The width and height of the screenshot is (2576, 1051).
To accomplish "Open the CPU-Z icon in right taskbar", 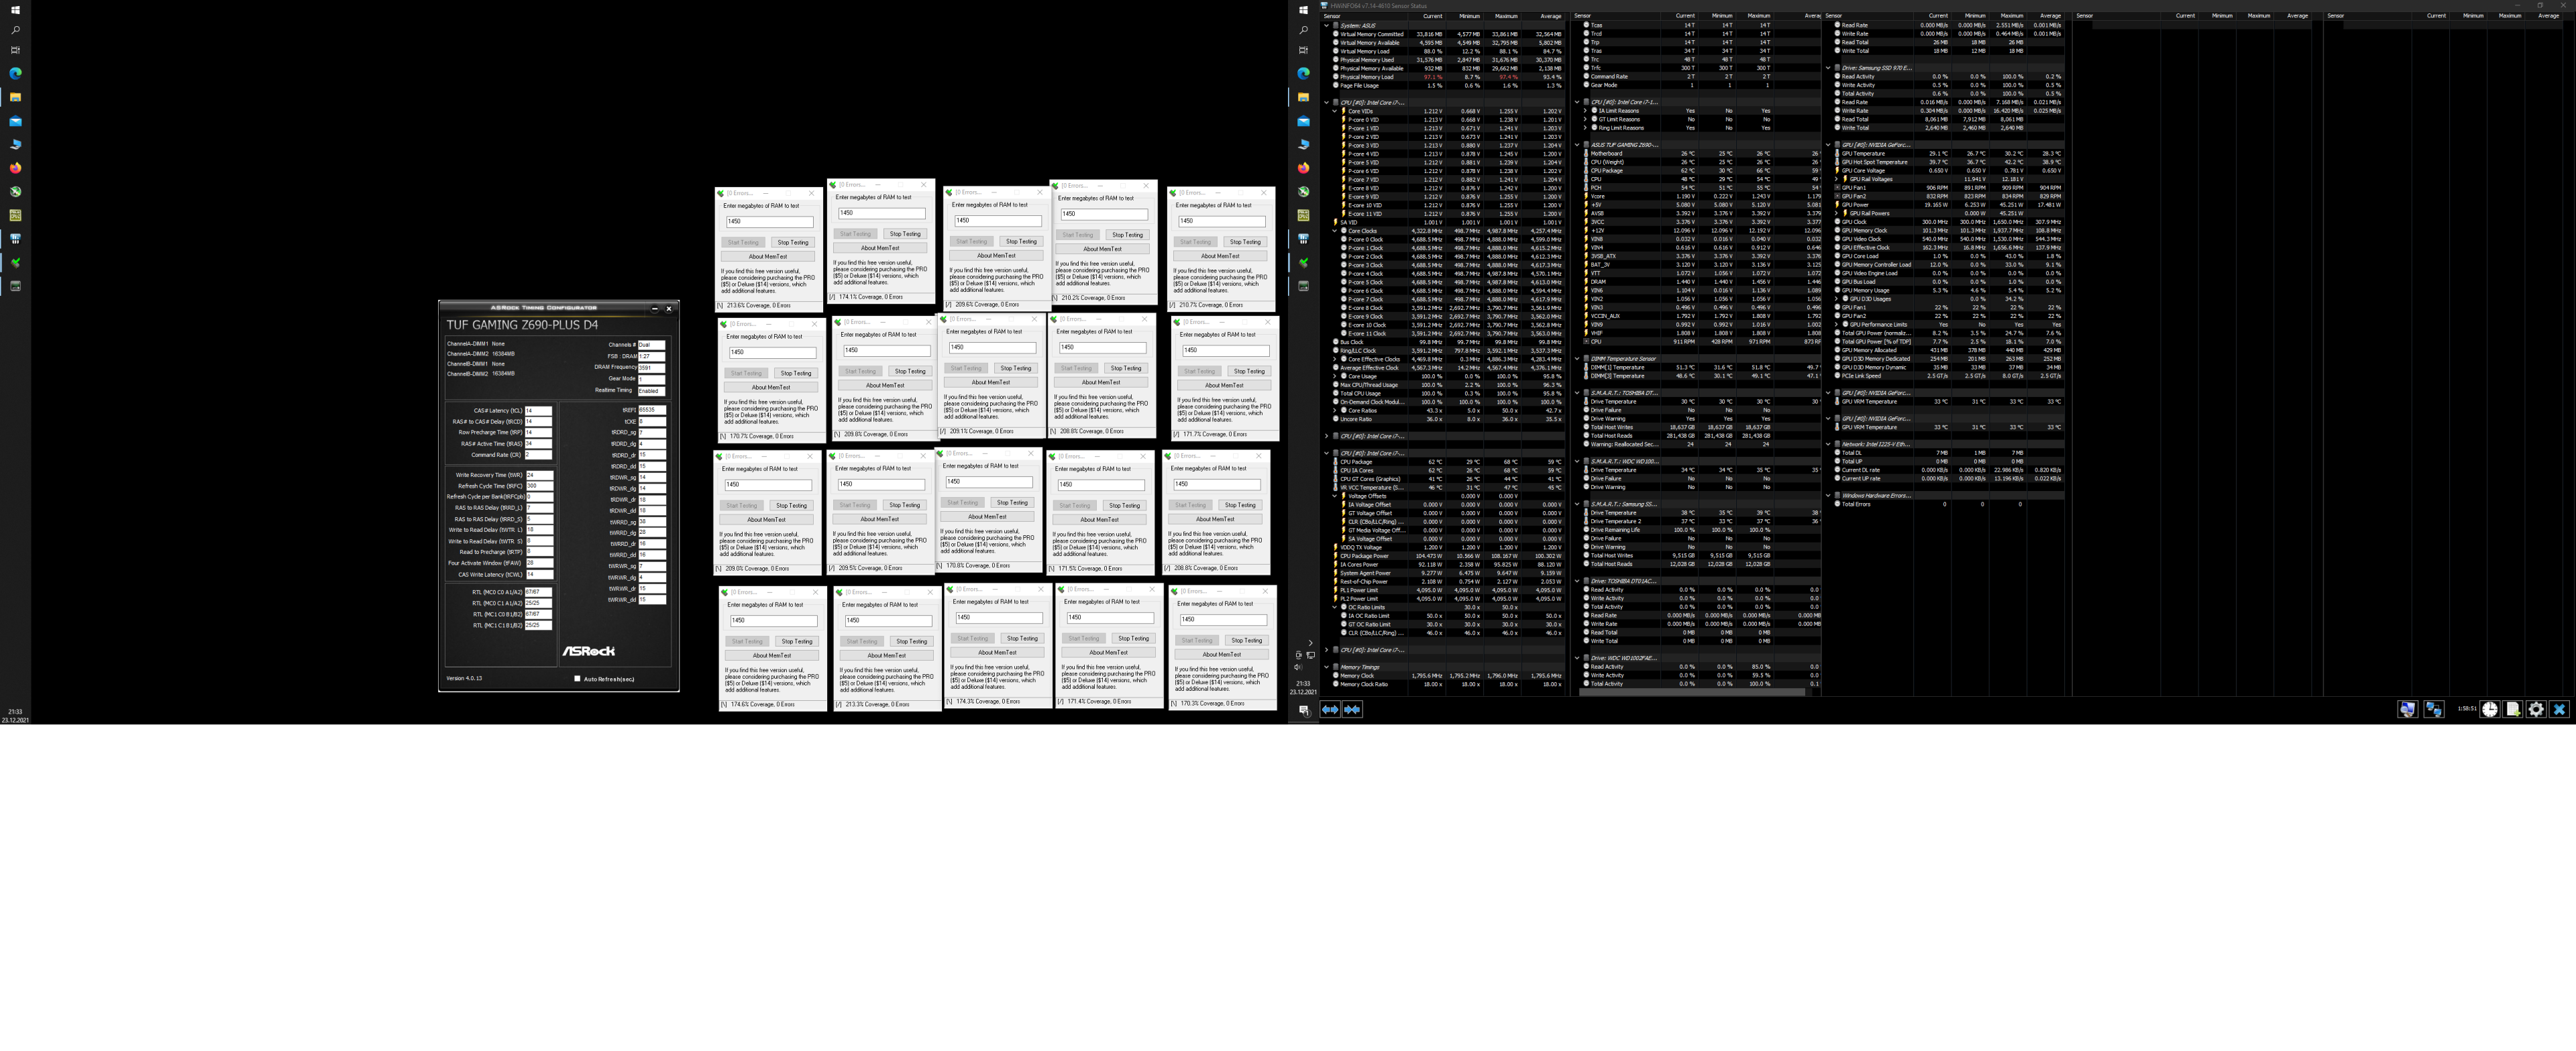I will click(1303, 215).
